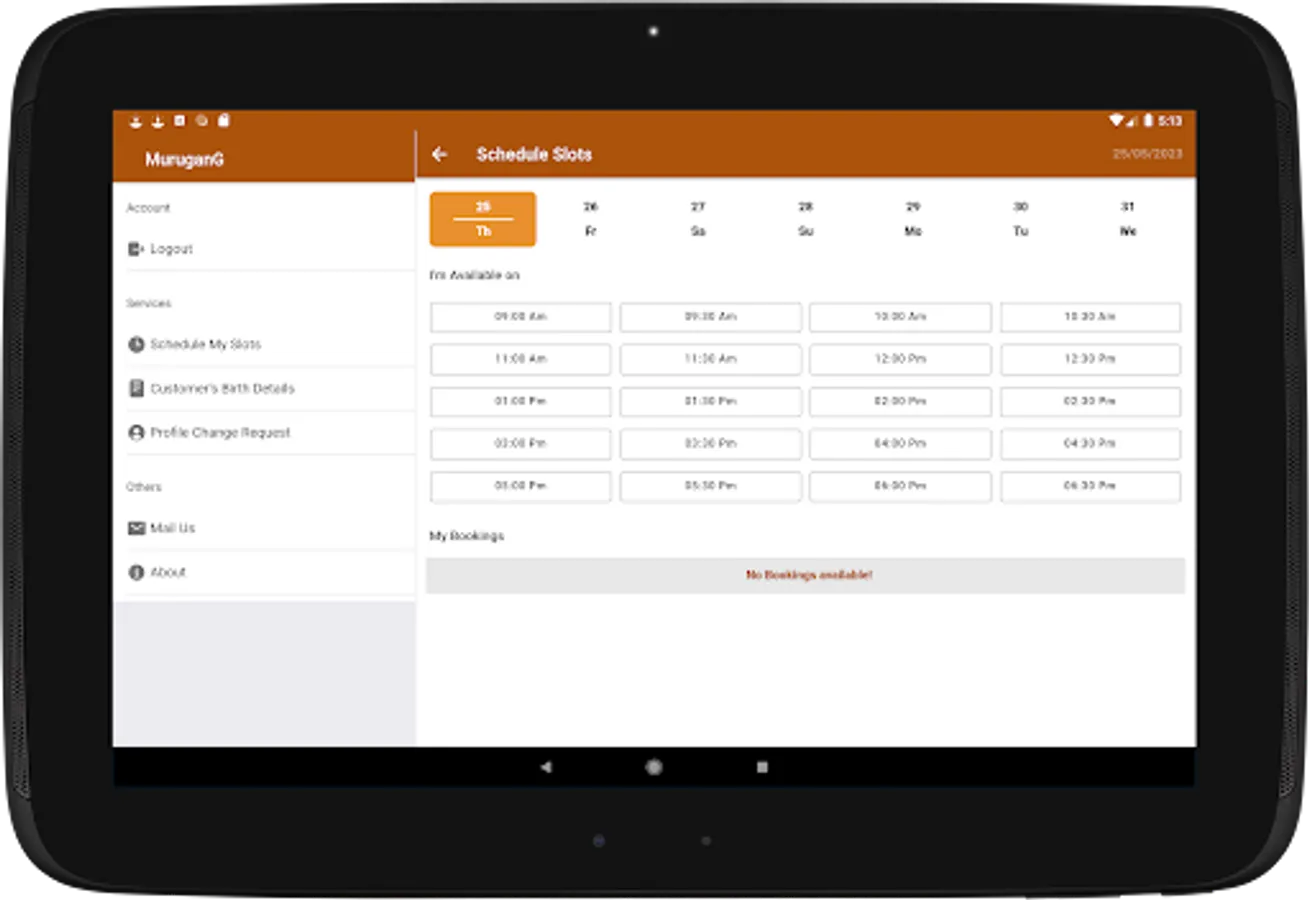Mark 02:00 Pm as available
This screenshot has width=1309, height=900.
point(901,402)
